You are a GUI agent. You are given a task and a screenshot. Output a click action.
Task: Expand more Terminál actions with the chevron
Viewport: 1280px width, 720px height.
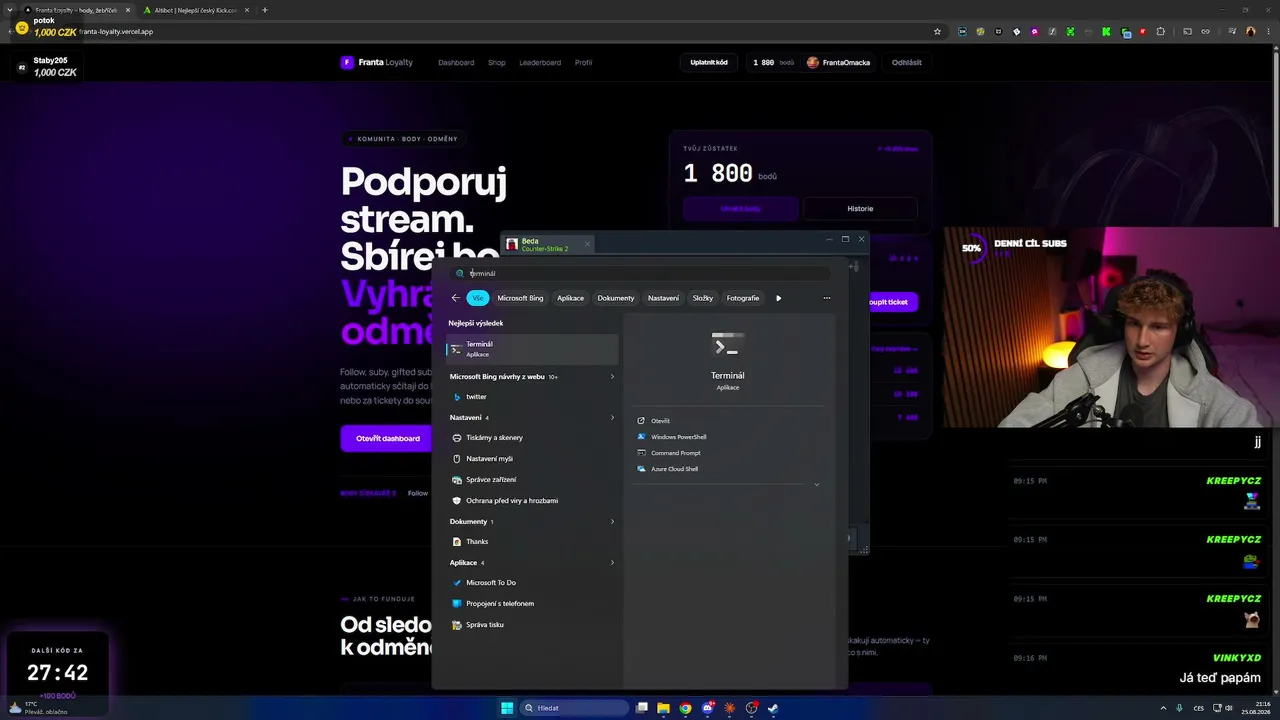tap(816, 485)
